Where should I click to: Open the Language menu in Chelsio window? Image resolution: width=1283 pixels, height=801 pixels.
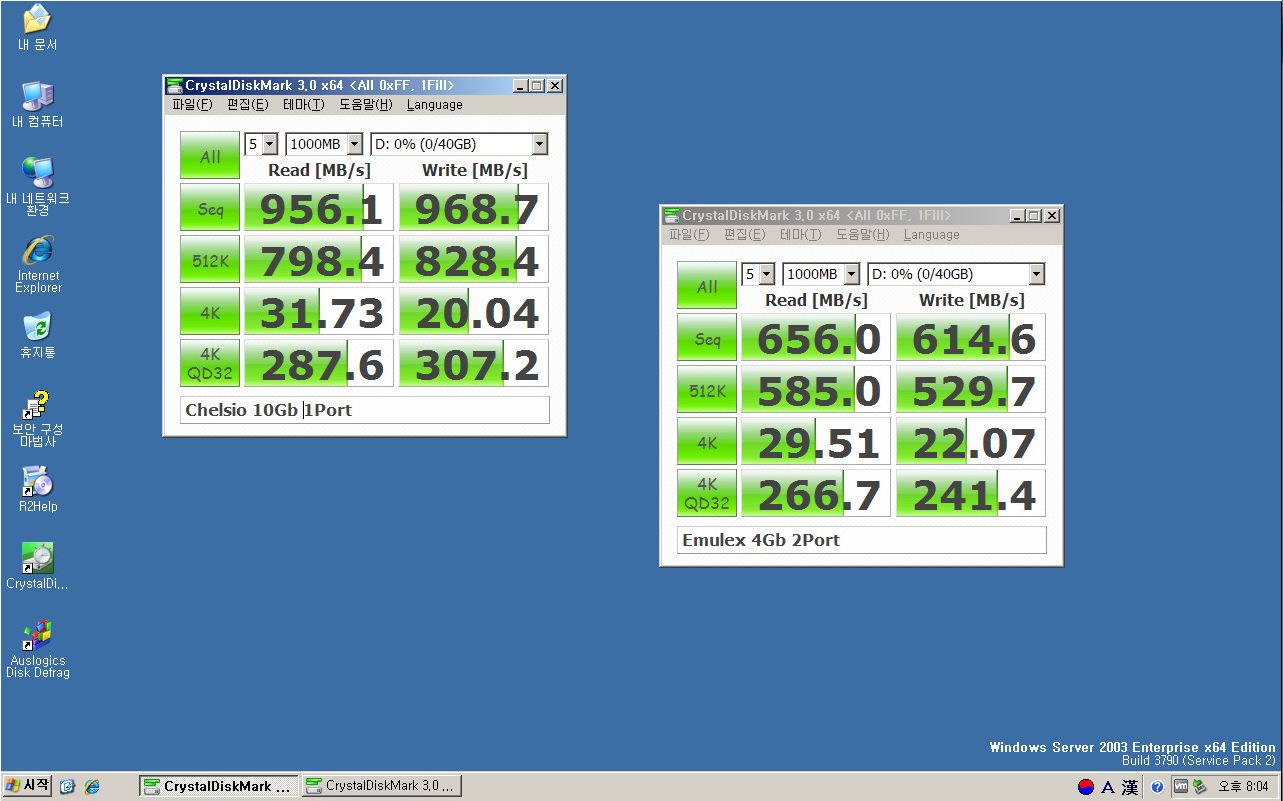coord(435,104)
